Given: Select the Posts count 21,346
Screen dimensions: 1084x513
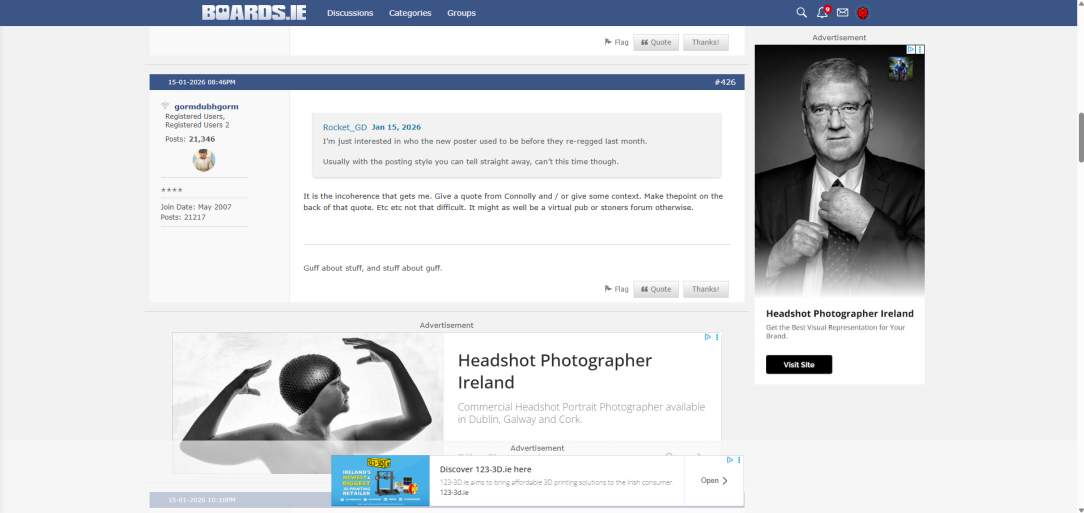Looking at the screenshot, I should tap(190, 139).
